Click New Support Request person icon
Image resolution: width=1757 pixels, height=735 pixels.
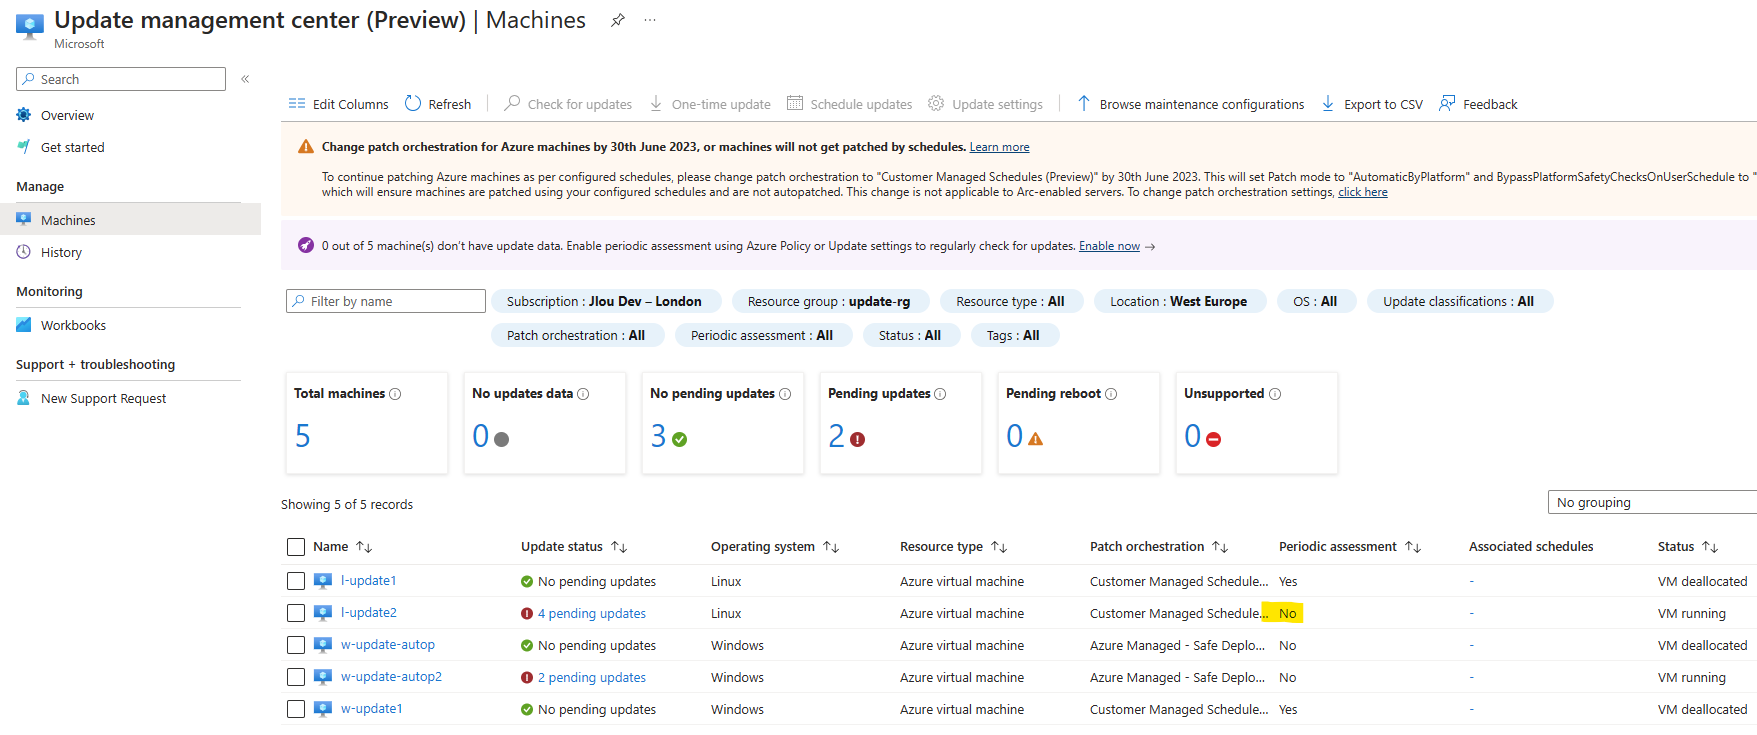(24, 398)
